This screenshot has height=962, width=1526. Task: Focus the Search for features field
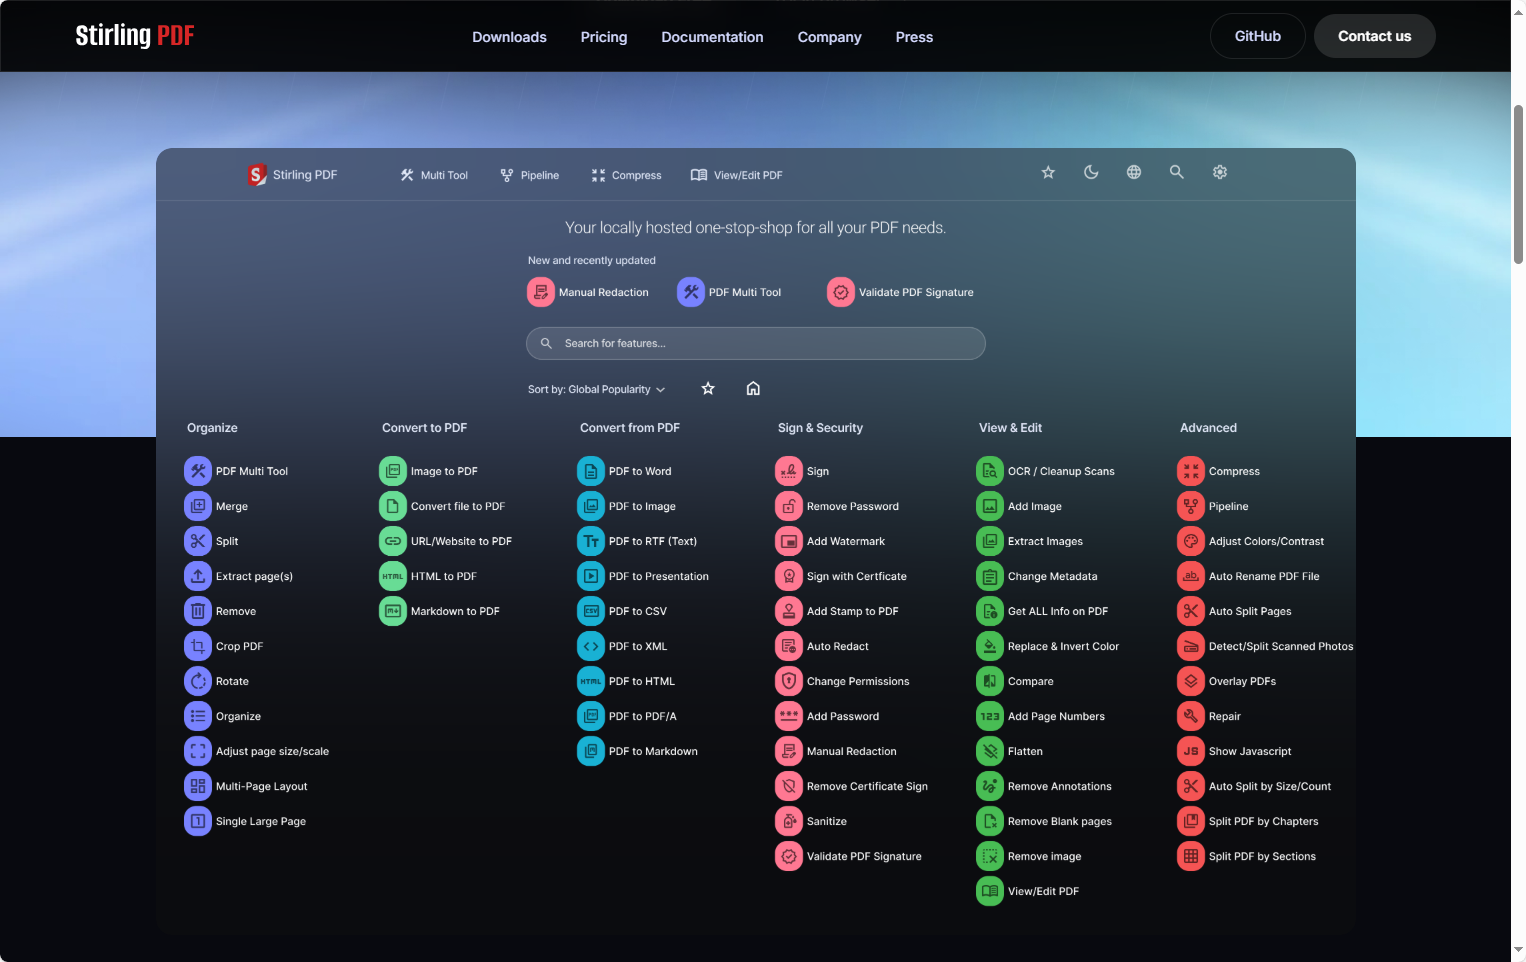(755, 343)
